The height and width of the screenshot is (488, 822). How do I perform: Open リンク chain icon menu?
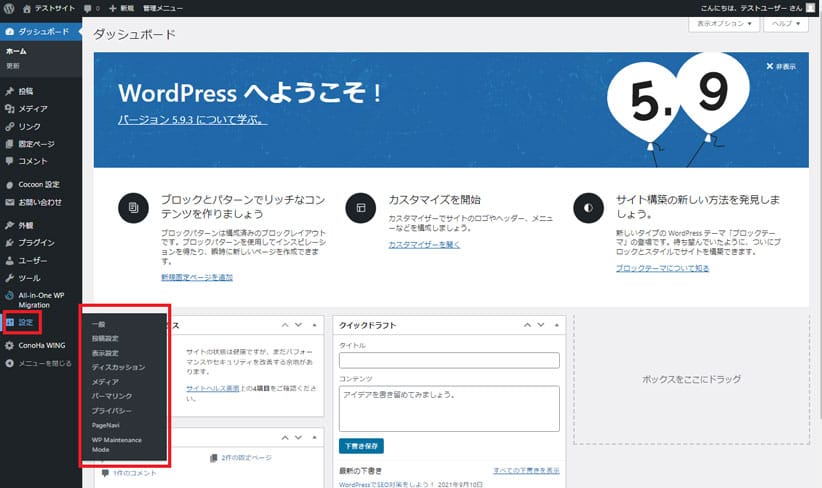[x=9, y=126]
